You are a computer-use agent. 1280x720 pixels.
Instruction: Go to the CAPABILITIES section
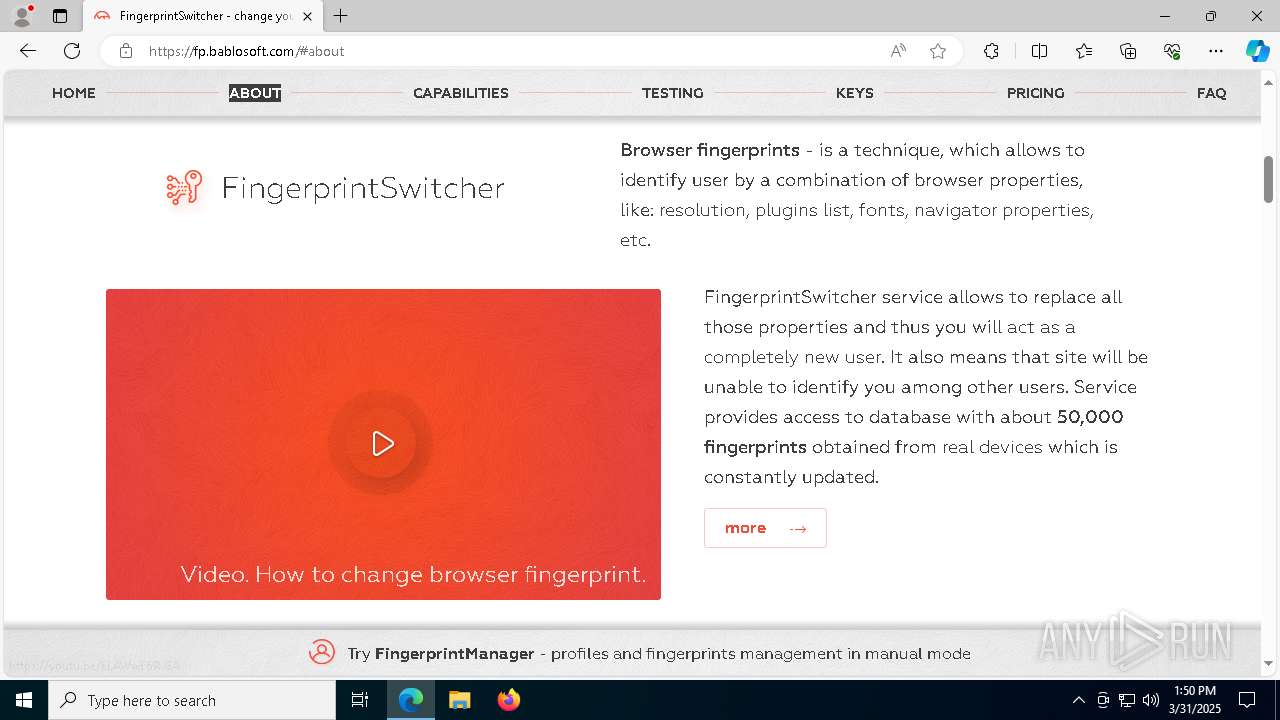(461, 93)
